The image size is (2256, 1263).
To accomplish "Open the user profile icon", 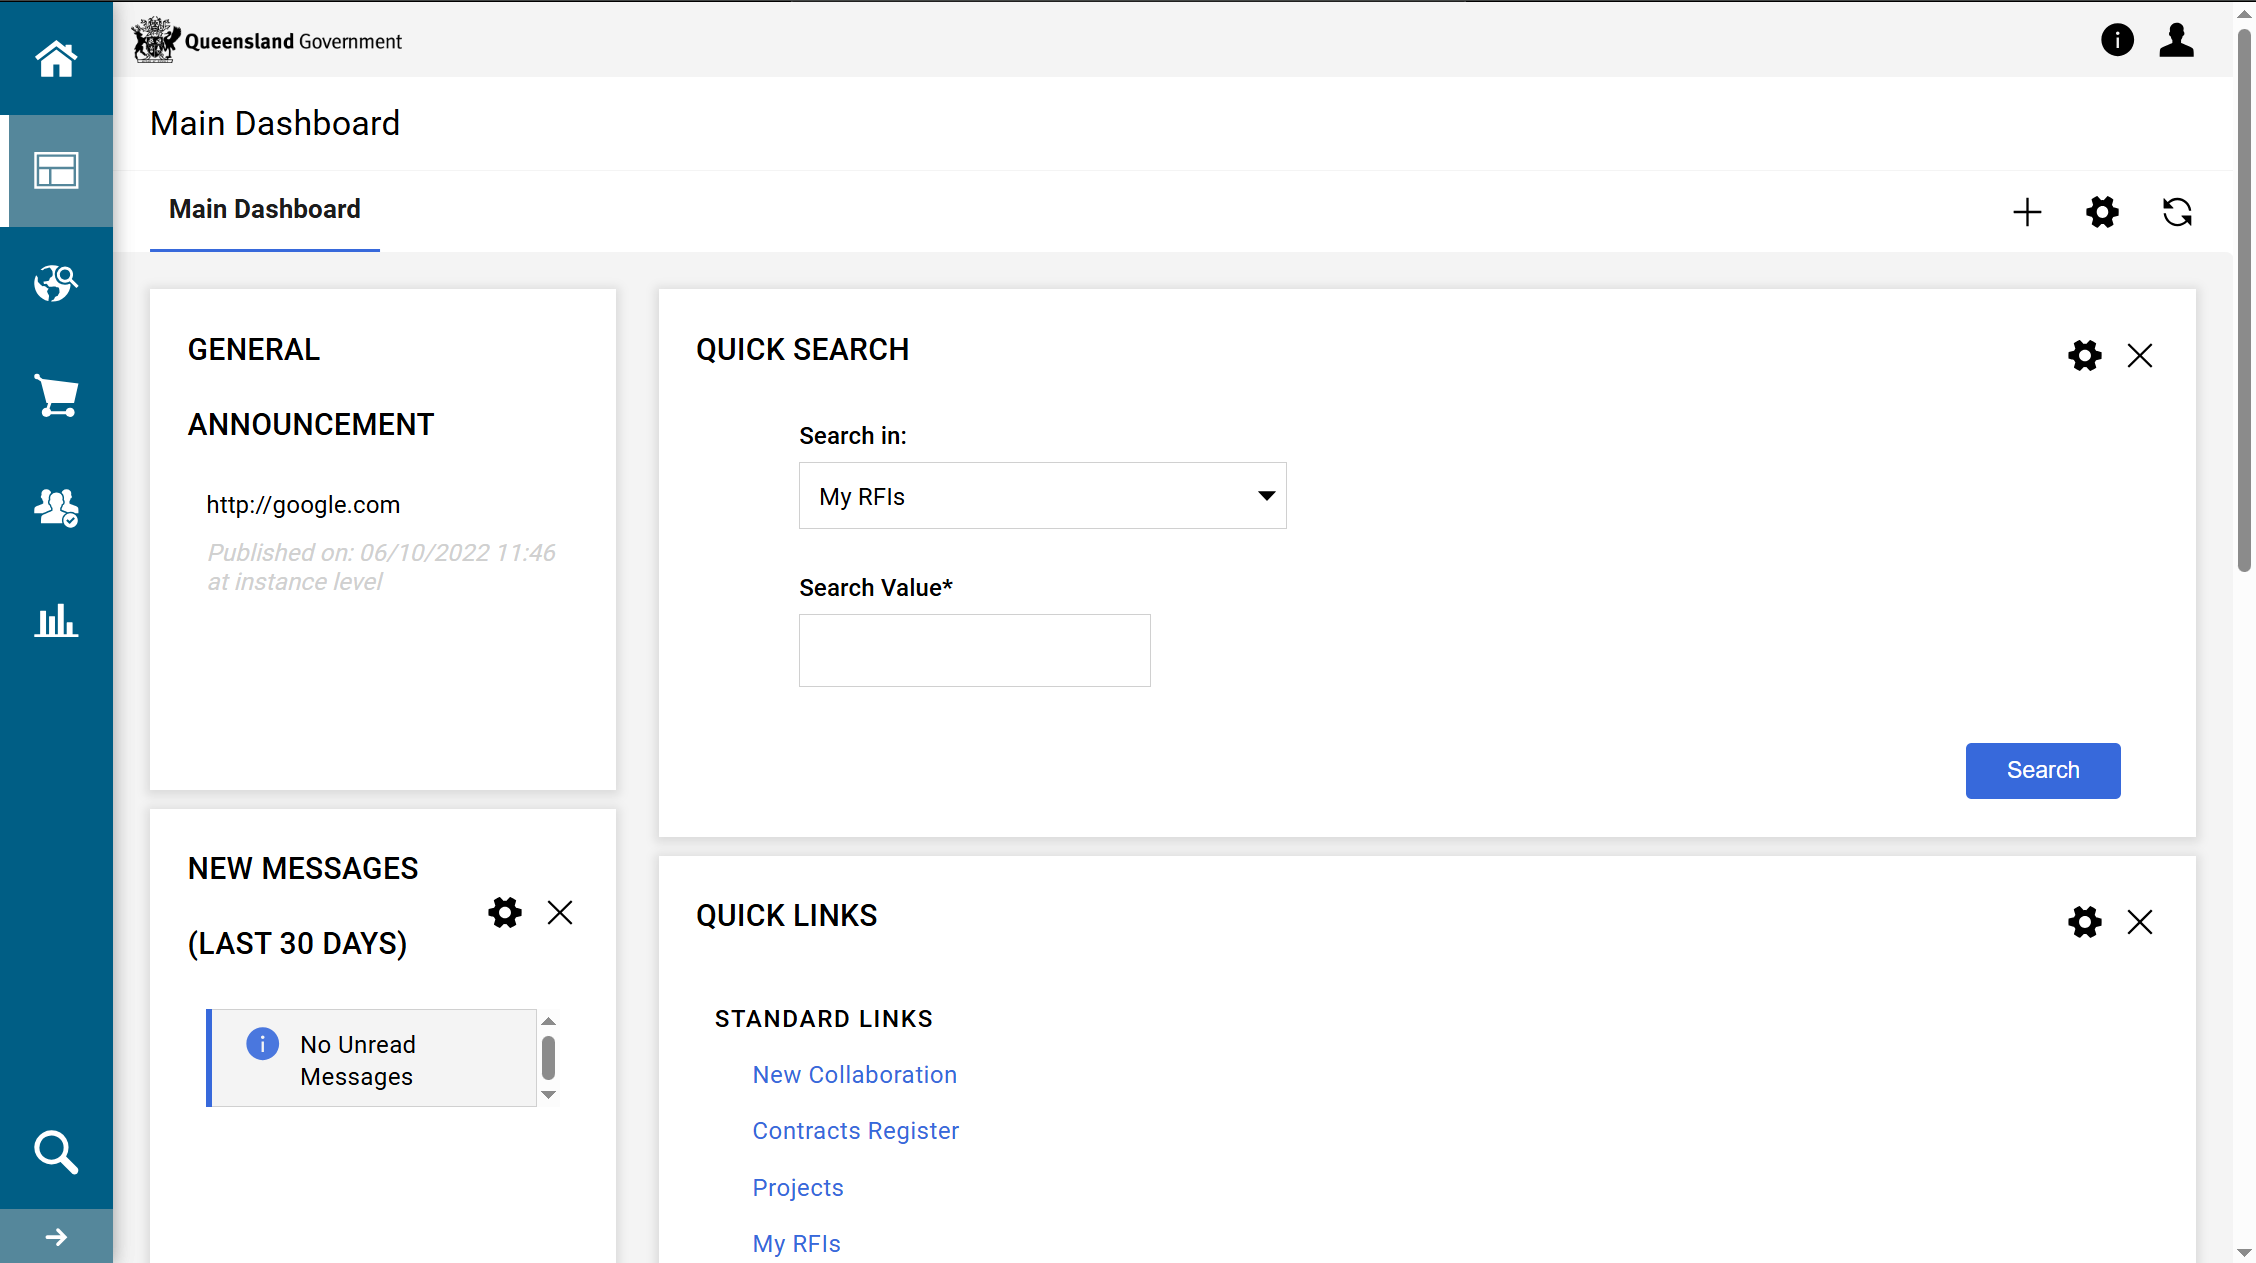I will coord(2176,40).
